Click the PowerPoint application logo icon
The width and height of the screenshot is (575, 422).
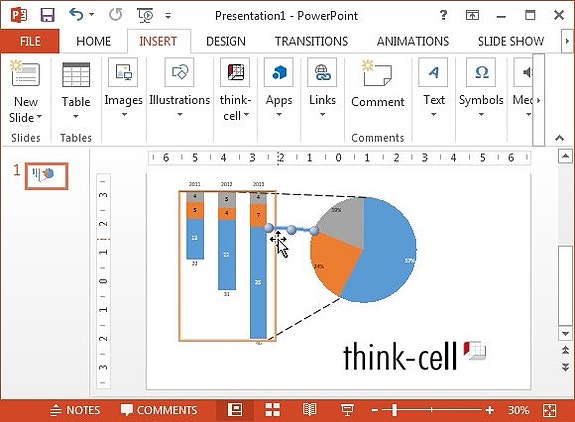coord(19,15)
